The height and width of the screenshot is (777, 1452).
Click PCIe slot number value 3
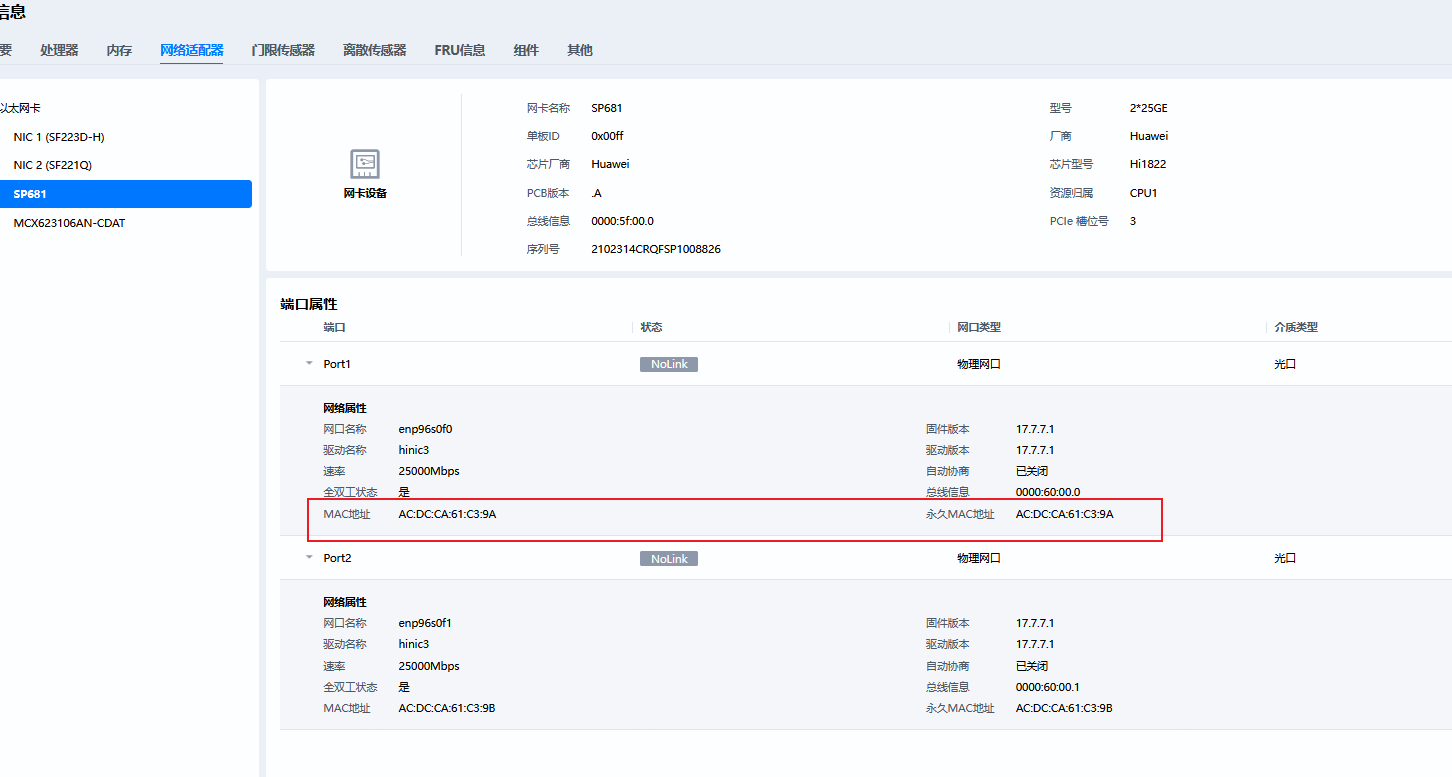click(x=1133, y=221)
